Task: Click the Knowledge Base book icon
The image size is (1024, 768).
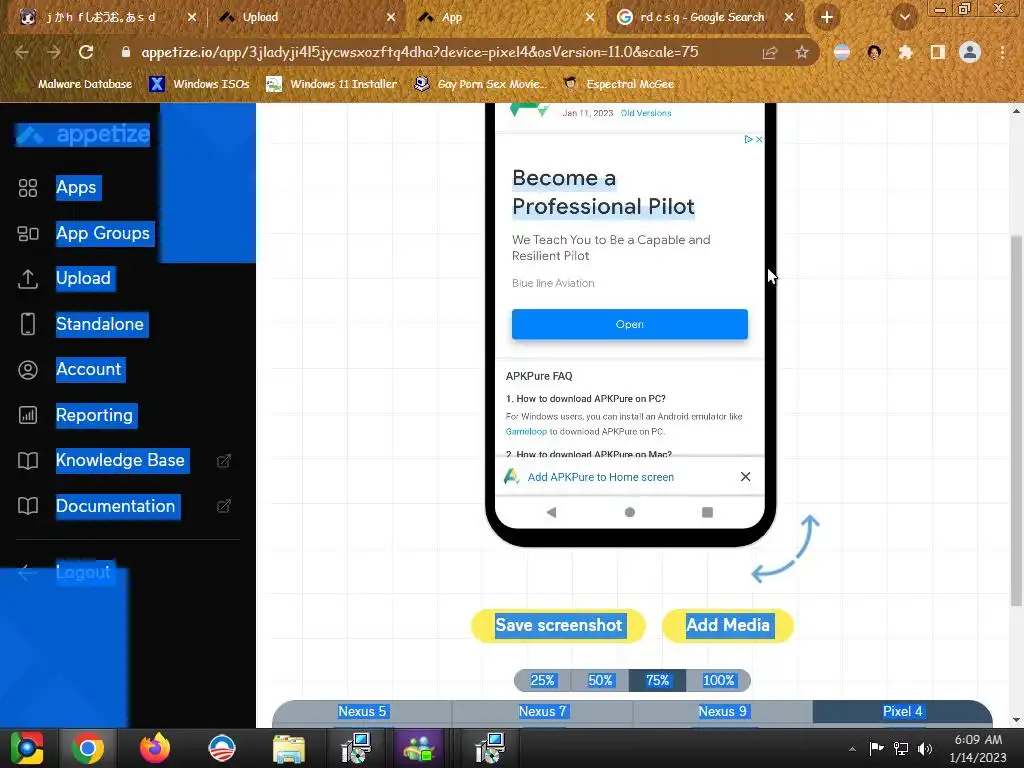Action: (27, 460)
